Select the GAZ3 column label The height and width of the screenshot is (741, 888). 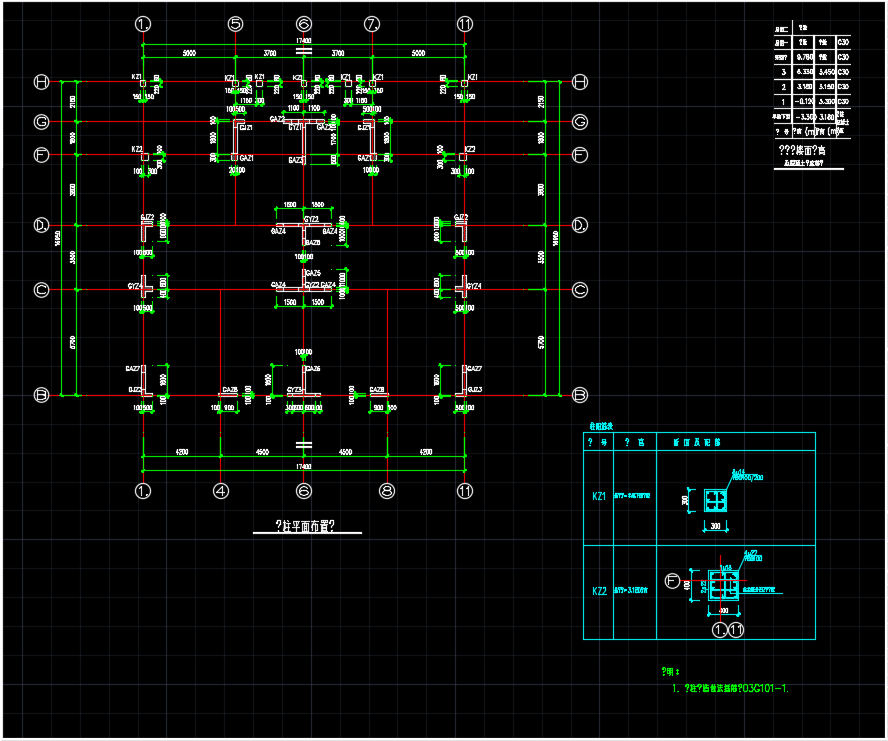click(x=296, y=160)
